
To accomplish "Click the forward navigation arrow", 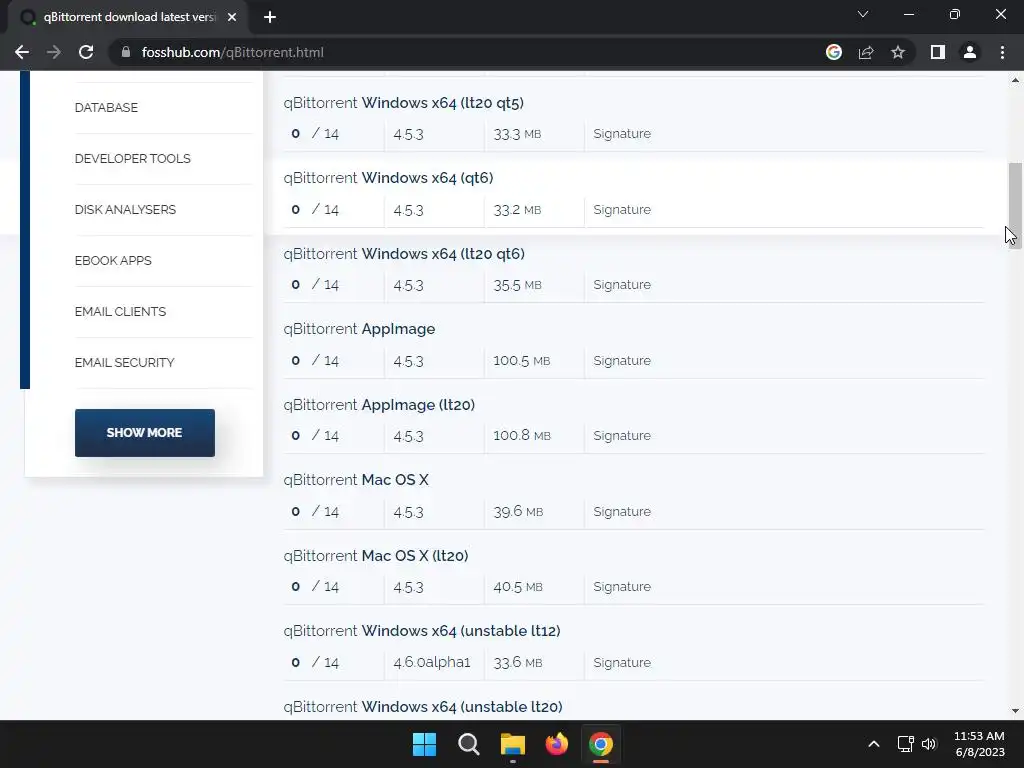I will point(54,52).
